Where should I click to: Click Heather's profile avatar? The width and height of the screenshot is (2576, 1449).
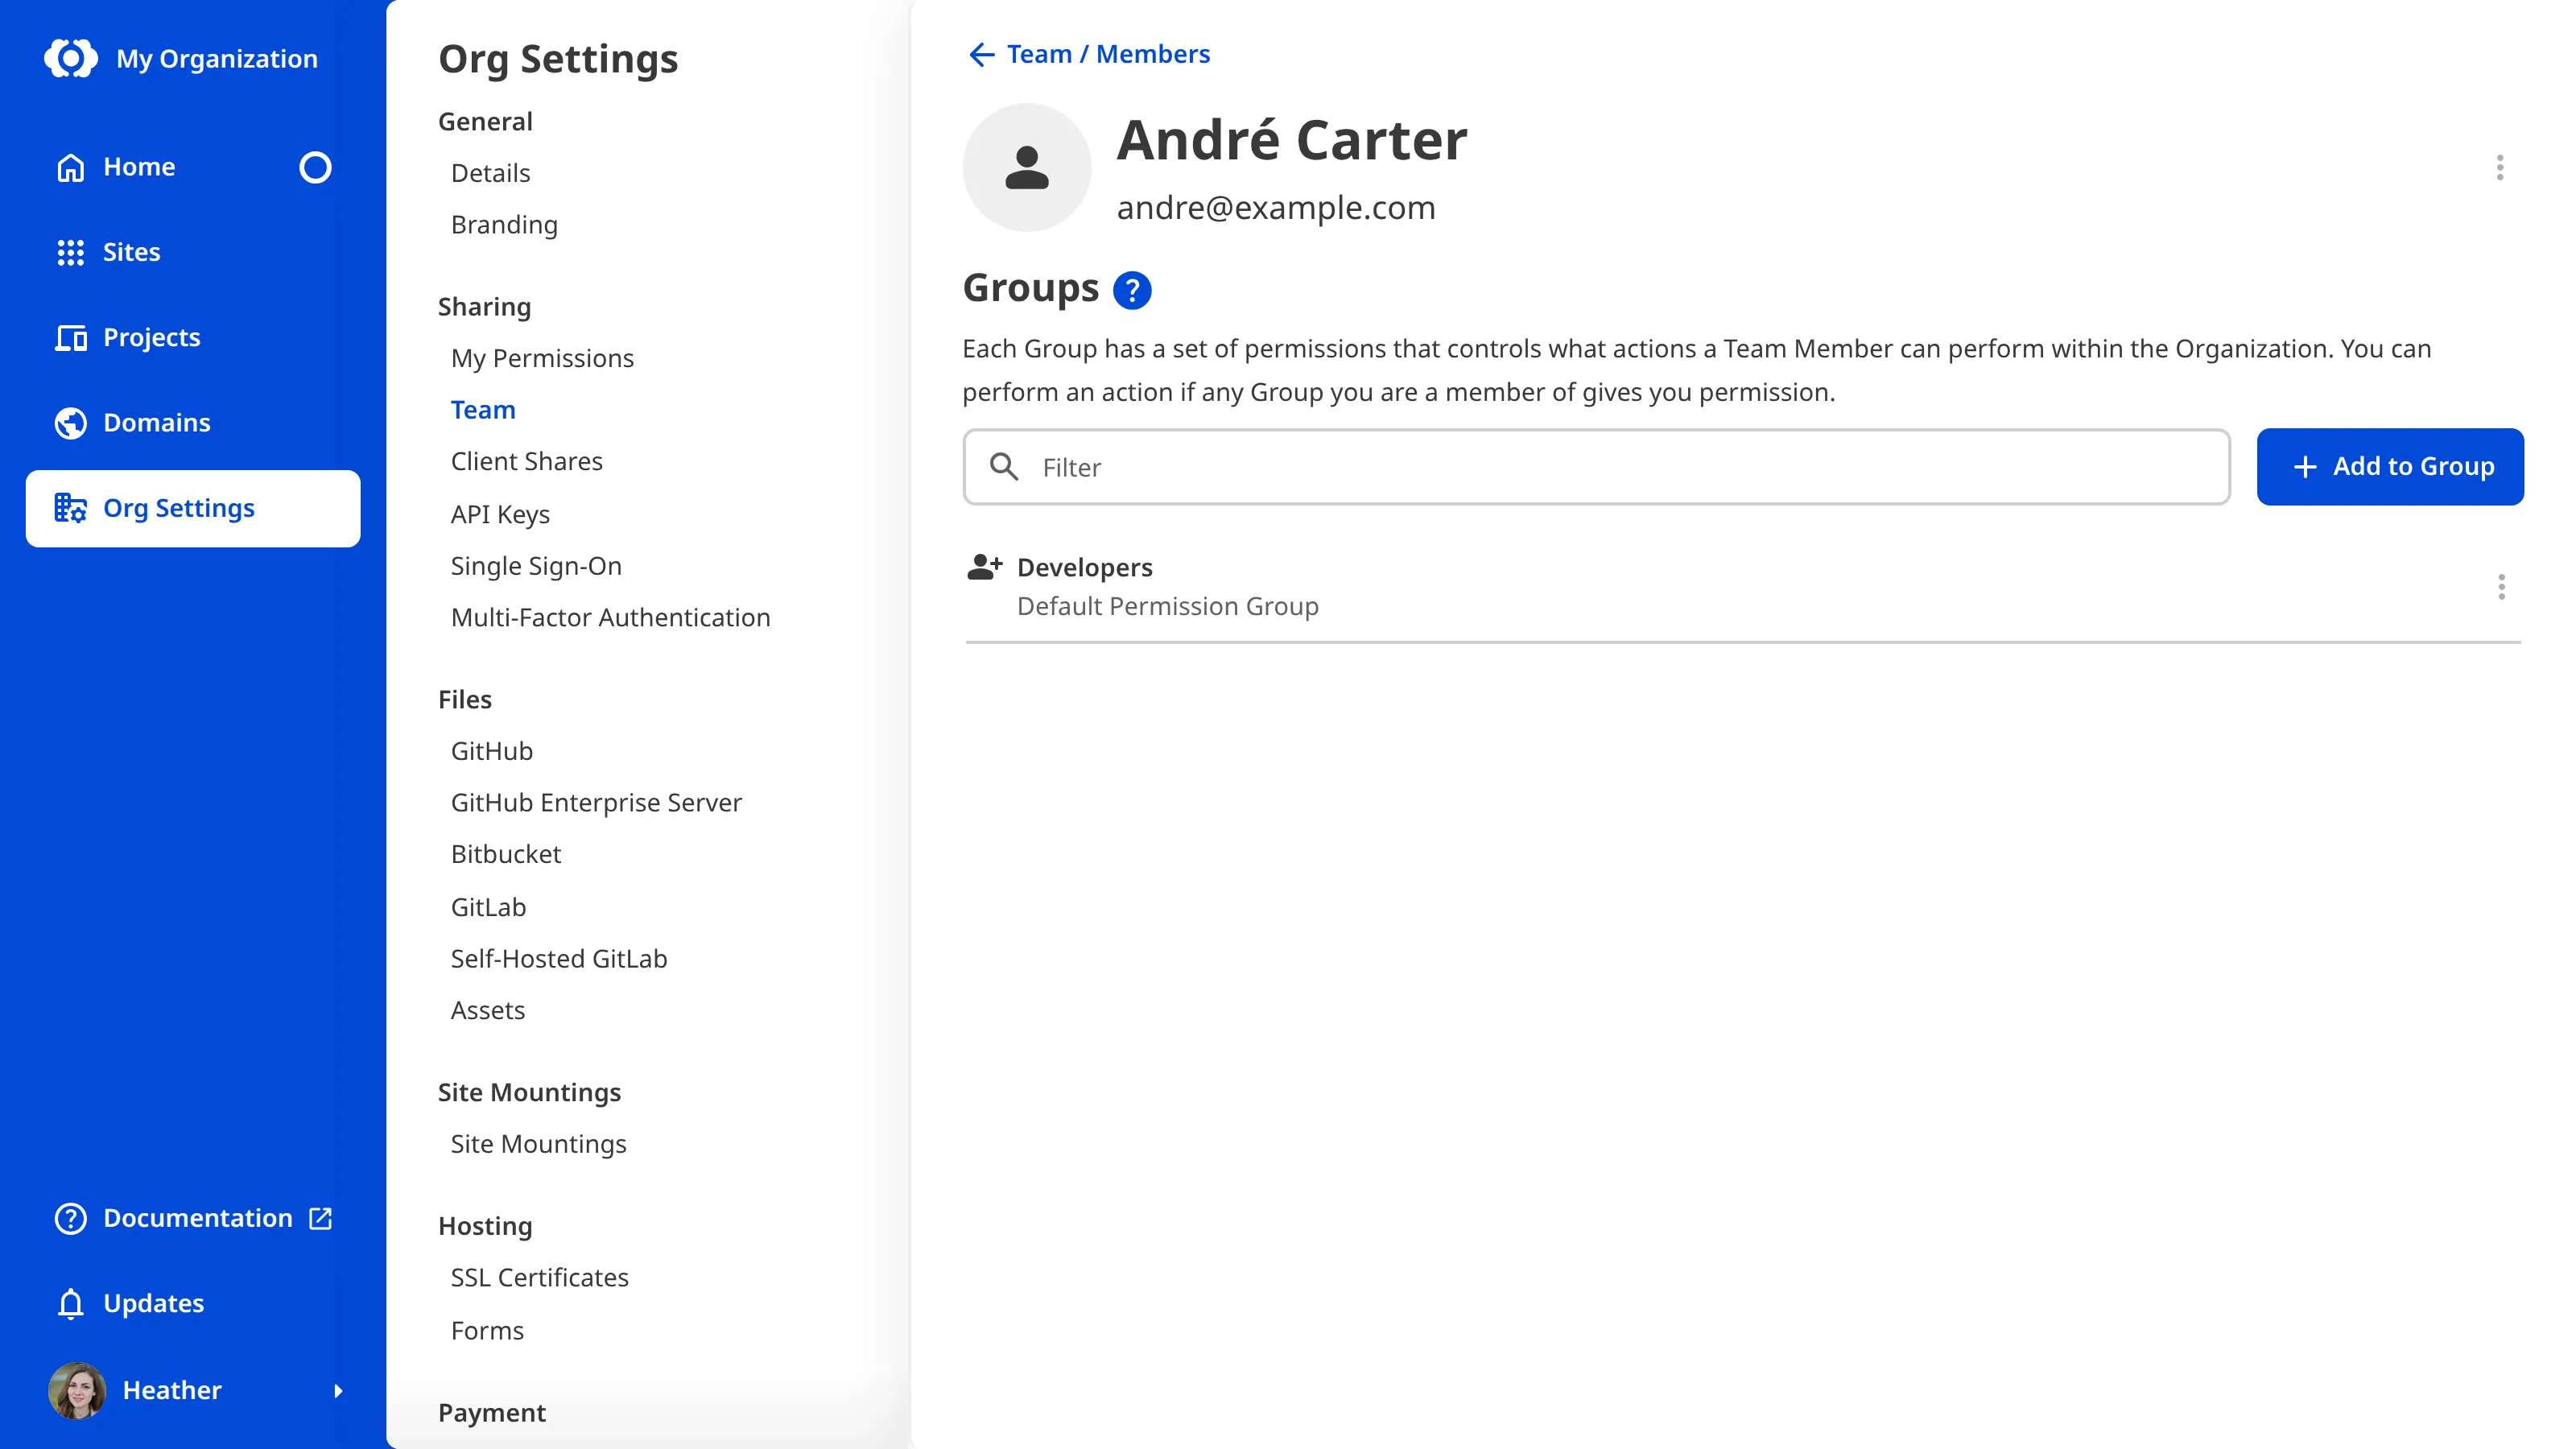(77, 1390)
